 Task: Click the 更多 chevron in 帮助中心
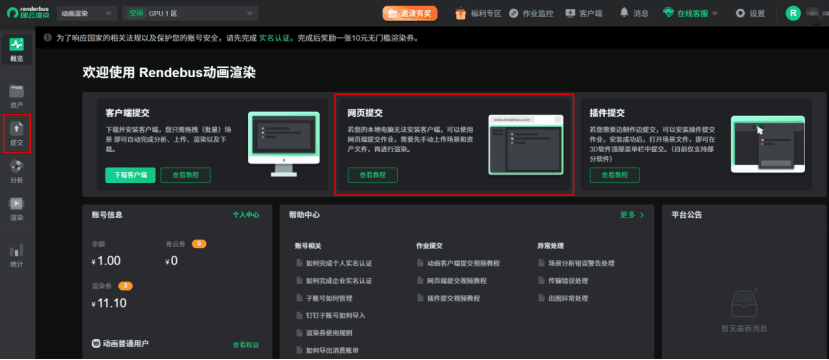point(642,215)
